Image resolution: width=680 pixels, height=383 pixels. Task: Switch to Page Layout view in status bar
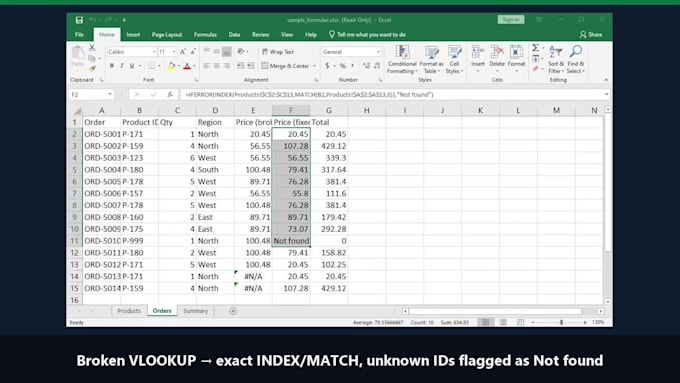coord(503,322)
